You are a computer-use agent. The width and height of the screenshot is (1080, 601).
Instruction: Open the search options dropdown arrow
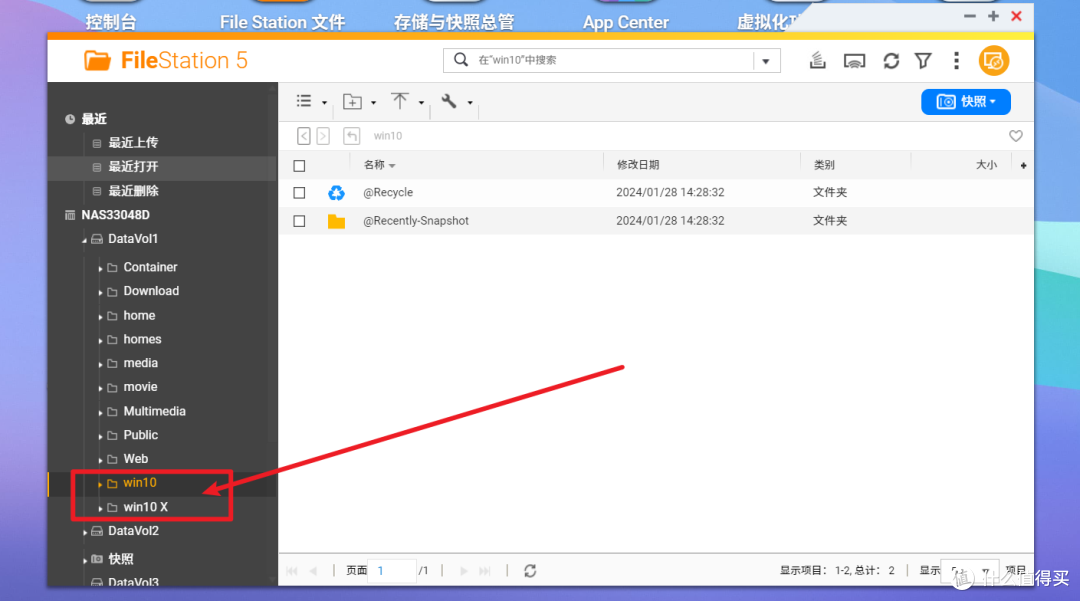click(766, 61)
